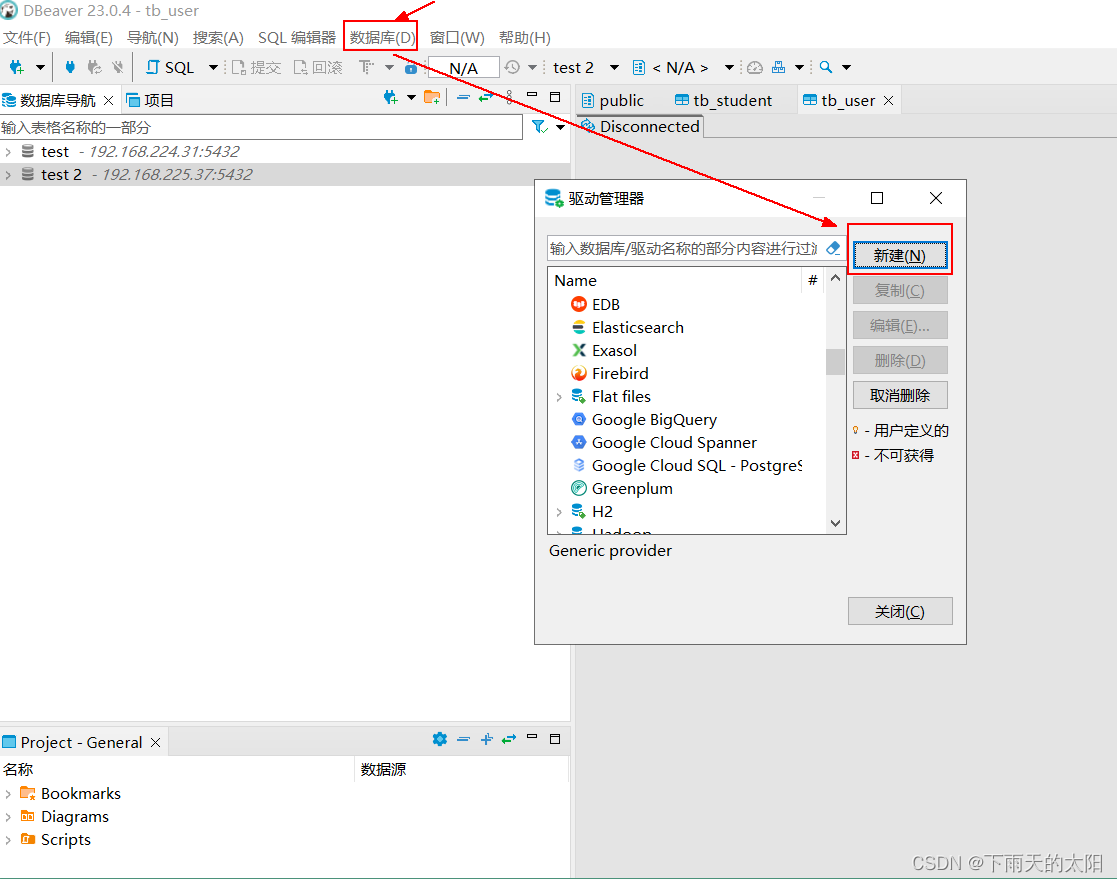Click the 回滚 rollback toolbar button
1117x882 pixels.
click(x=318, y=68)
